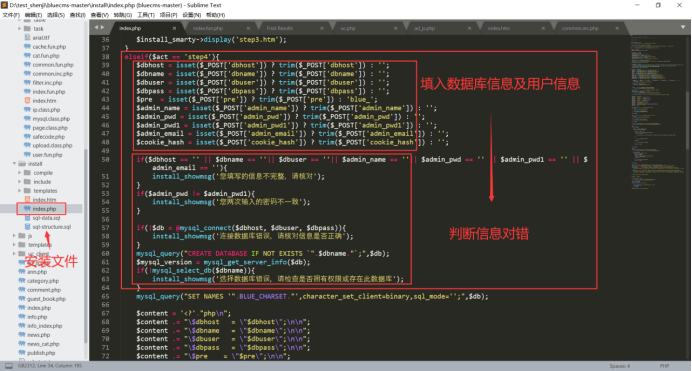Viewport: 692px width, 371px height.
Task: Expand the js folder
Action: coord(14,236)
